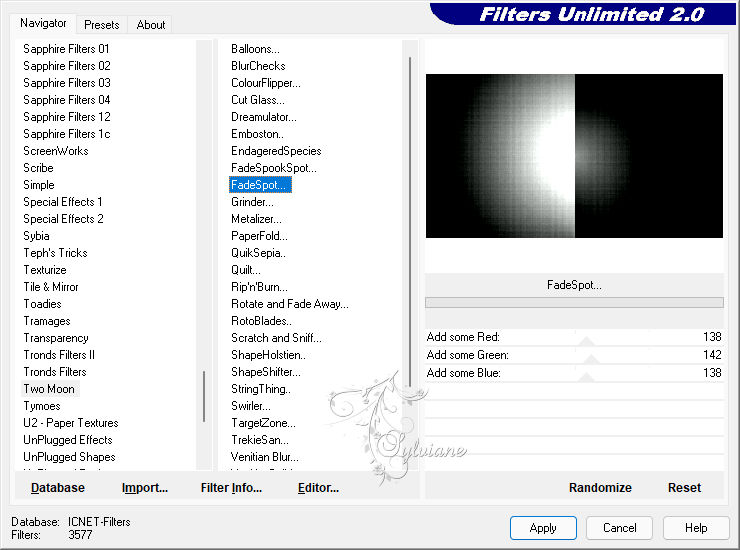Select UnPlugged Effects category

click(68, 440)
